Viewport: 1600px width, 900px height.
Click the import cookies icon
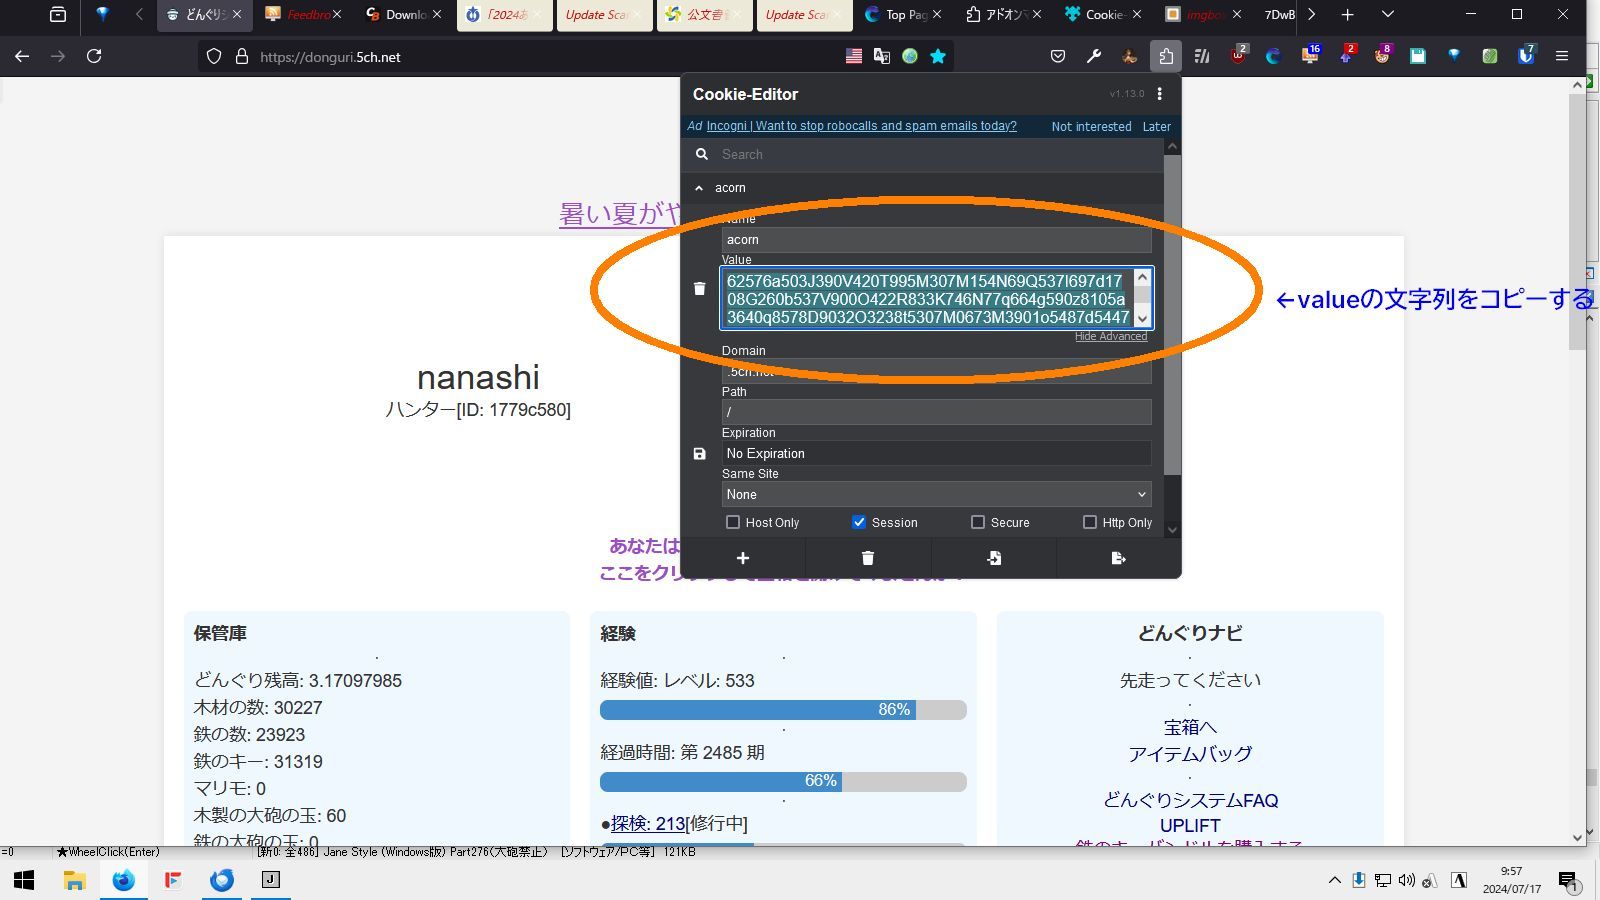click(993, 558)
